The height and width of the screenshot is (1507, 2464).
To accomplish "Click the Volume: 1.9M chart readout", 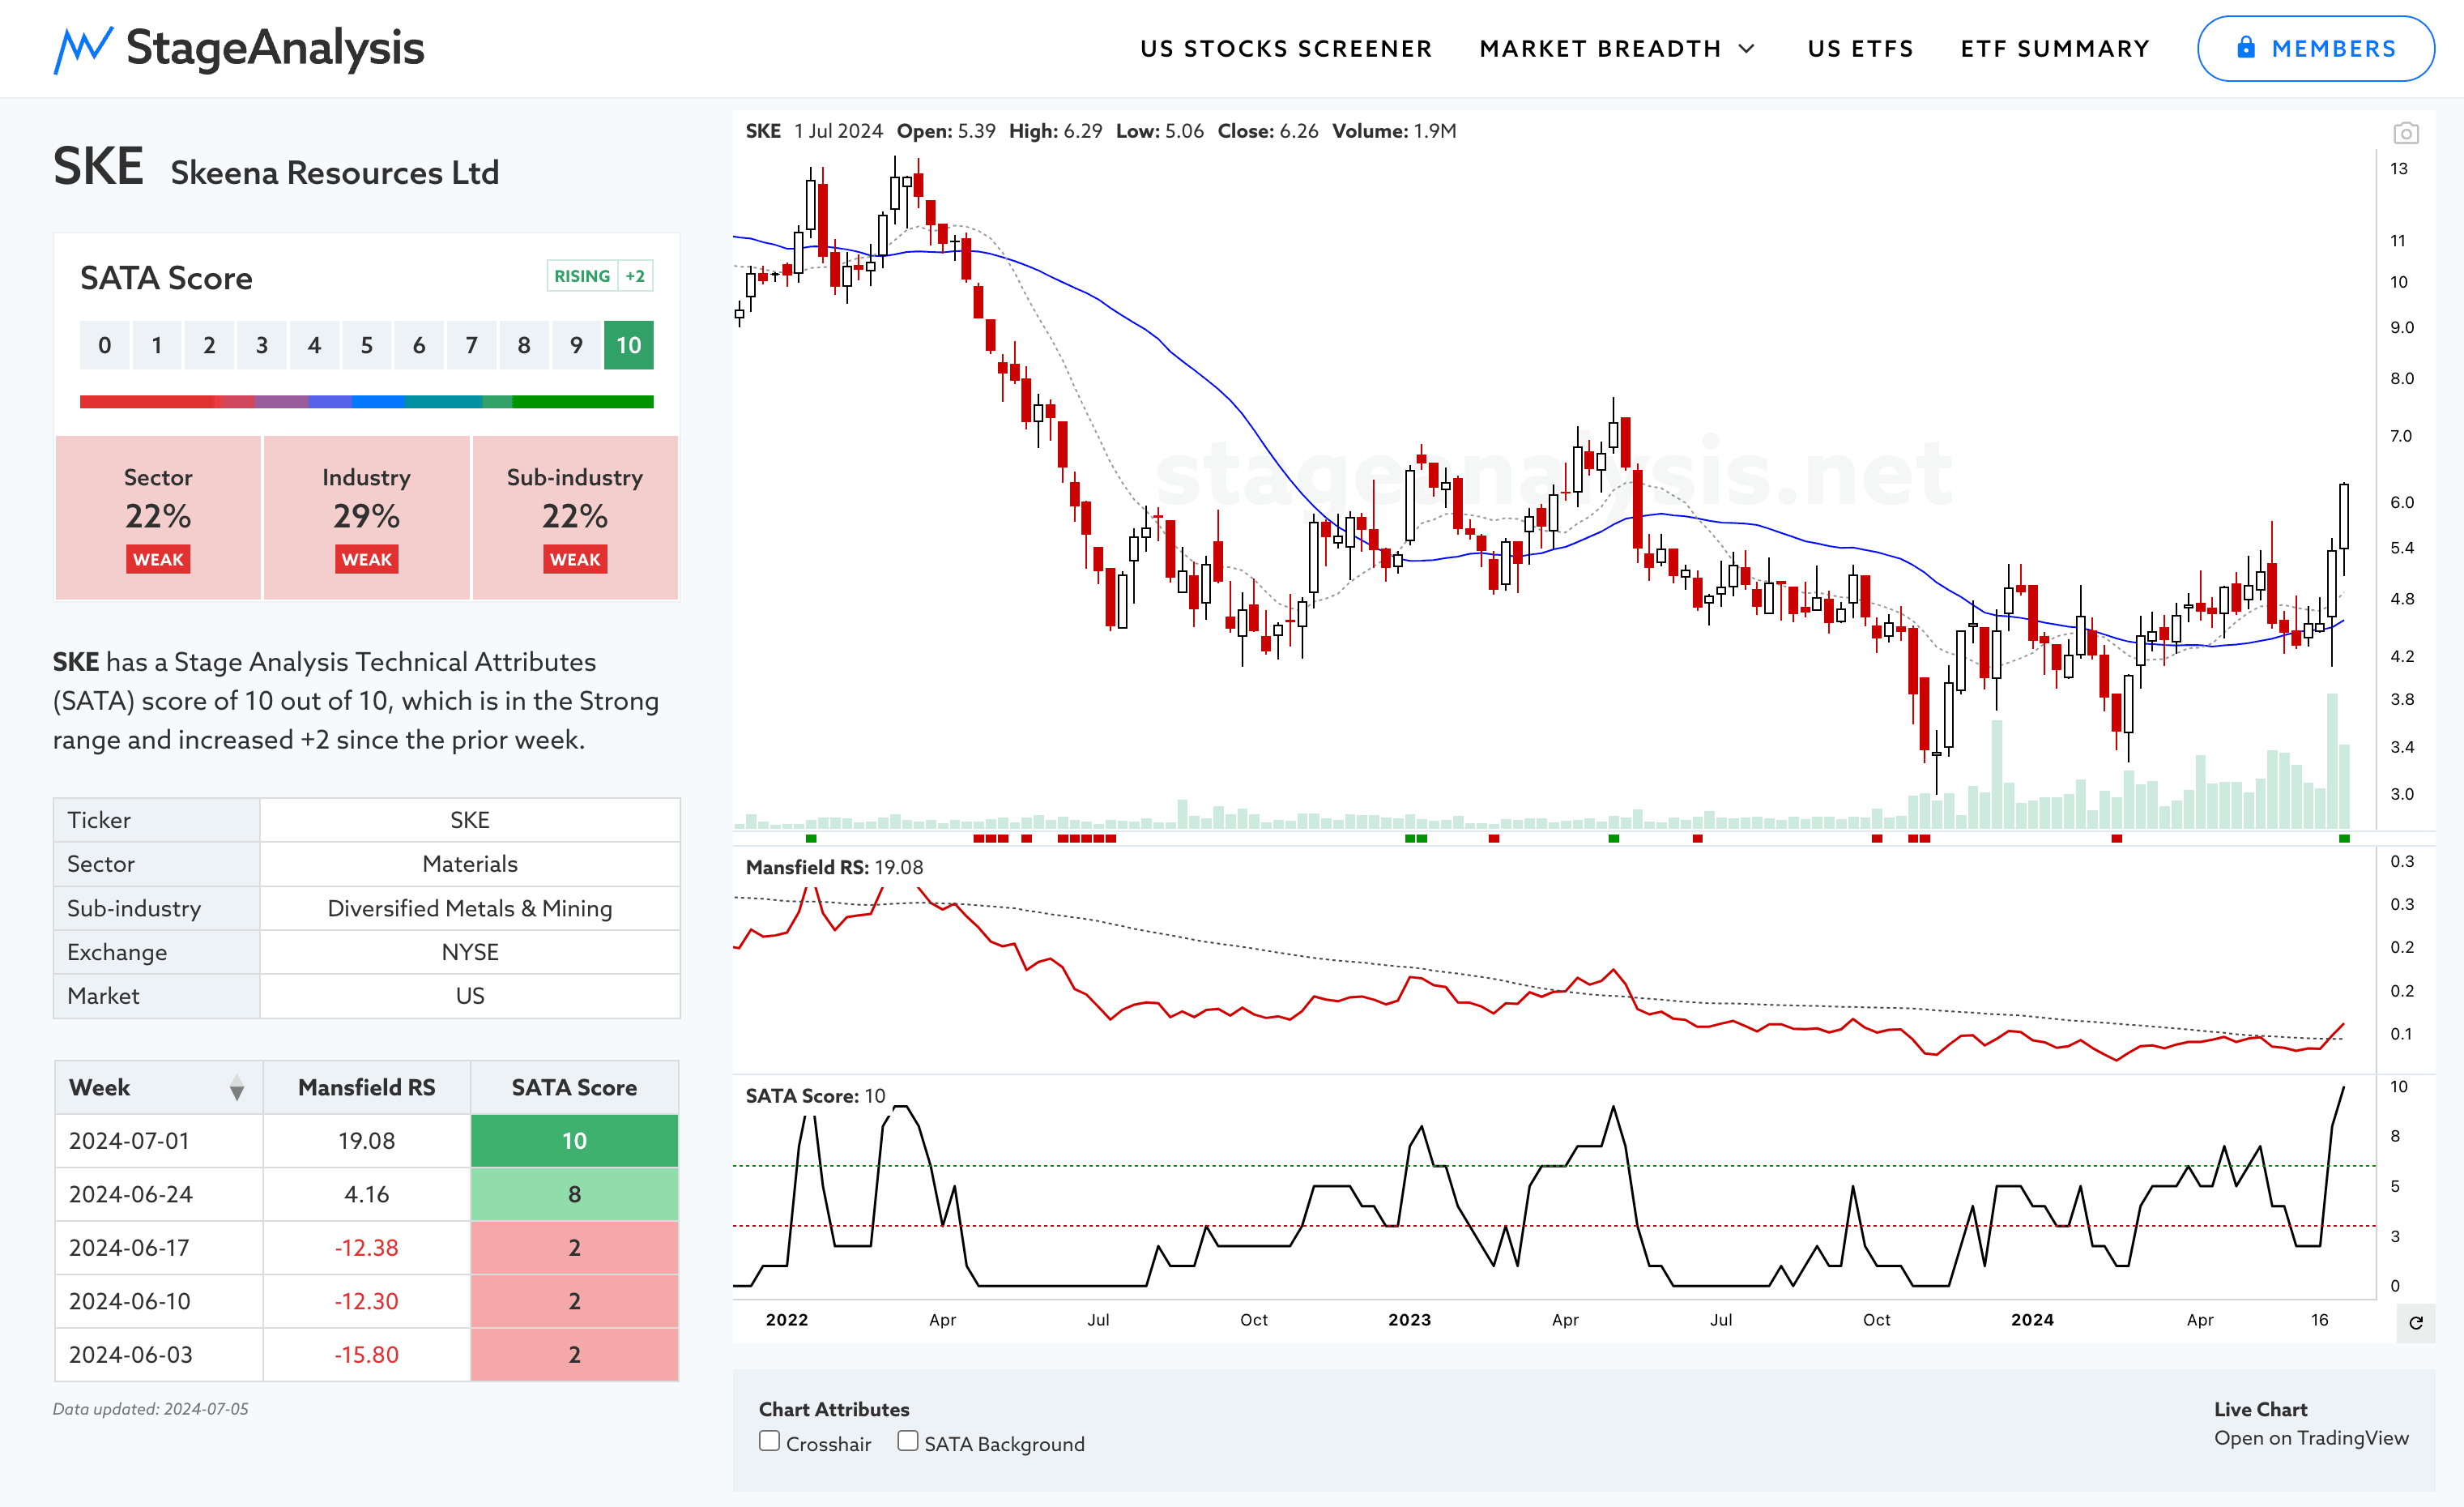I will click(x=1394, y=131).
